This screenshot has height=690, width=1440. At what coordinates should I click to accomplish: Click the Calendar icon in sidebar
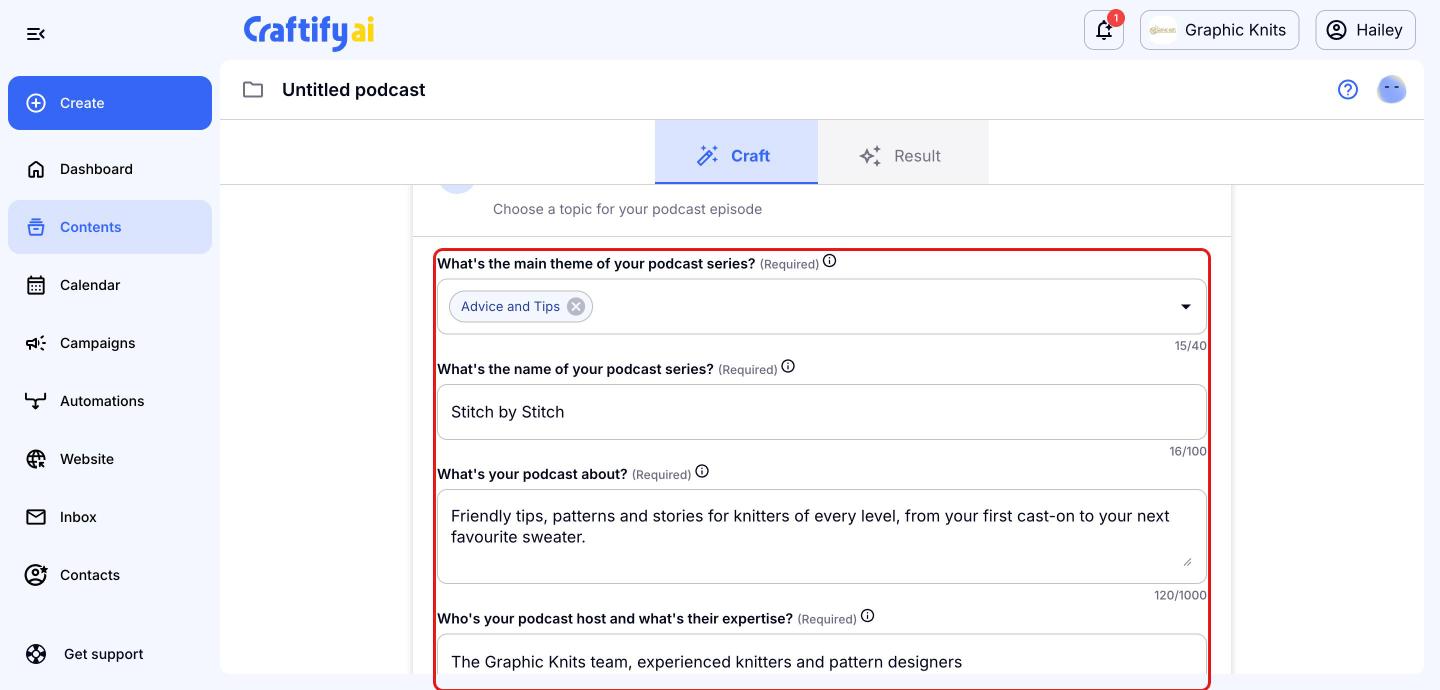click(36, 285)
